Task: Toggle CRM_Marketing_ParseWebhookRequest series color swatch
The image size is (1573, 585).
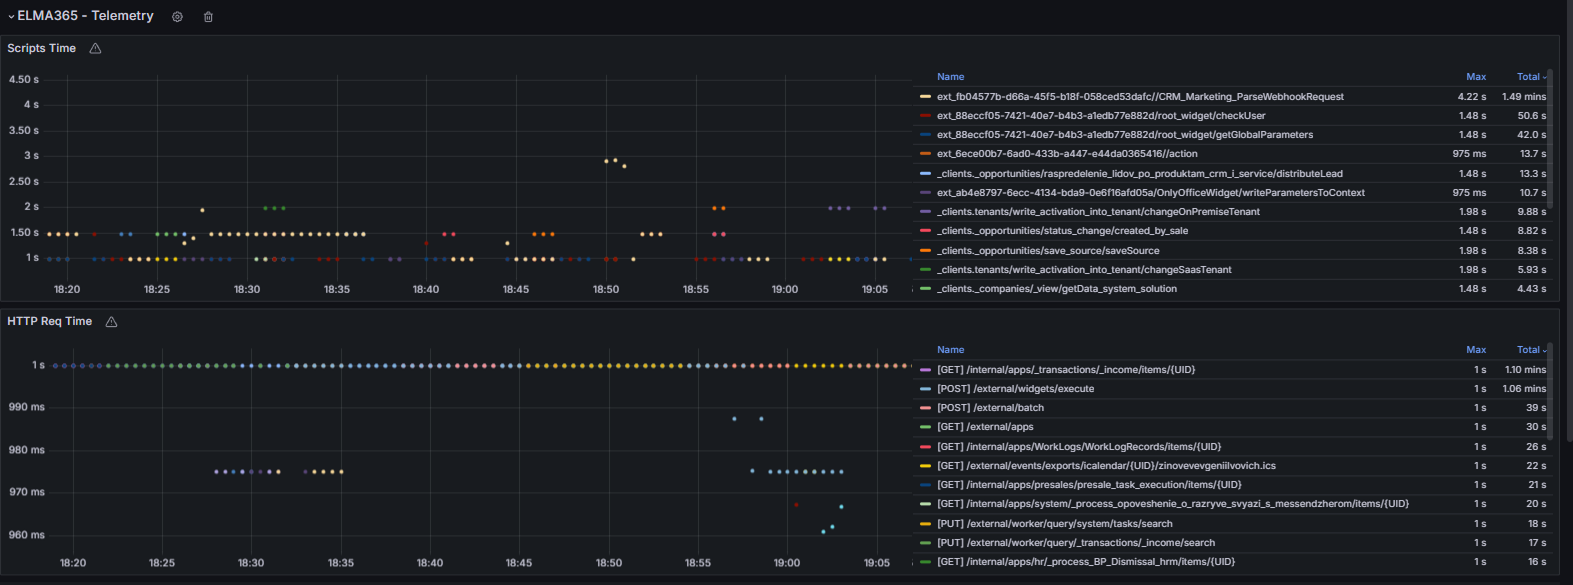Action: [925, 97]
